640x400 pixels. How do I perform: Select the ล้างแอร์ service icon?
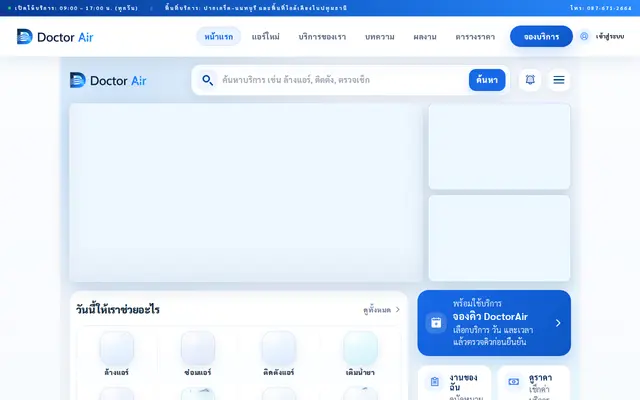117,348
